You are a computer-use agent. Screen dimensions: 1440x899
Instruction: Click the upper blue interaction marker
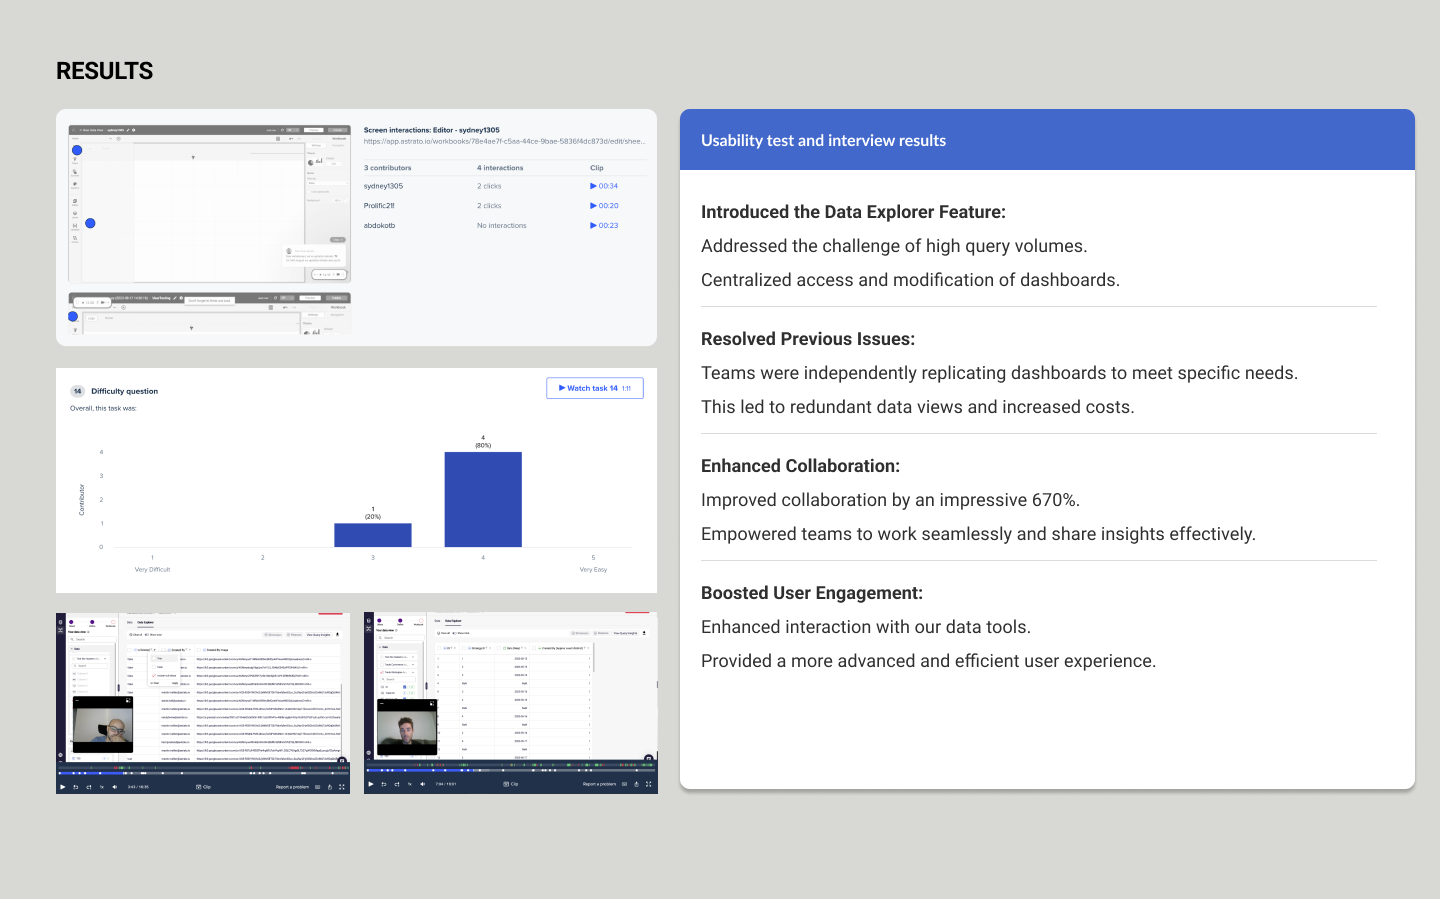point(77,150)
